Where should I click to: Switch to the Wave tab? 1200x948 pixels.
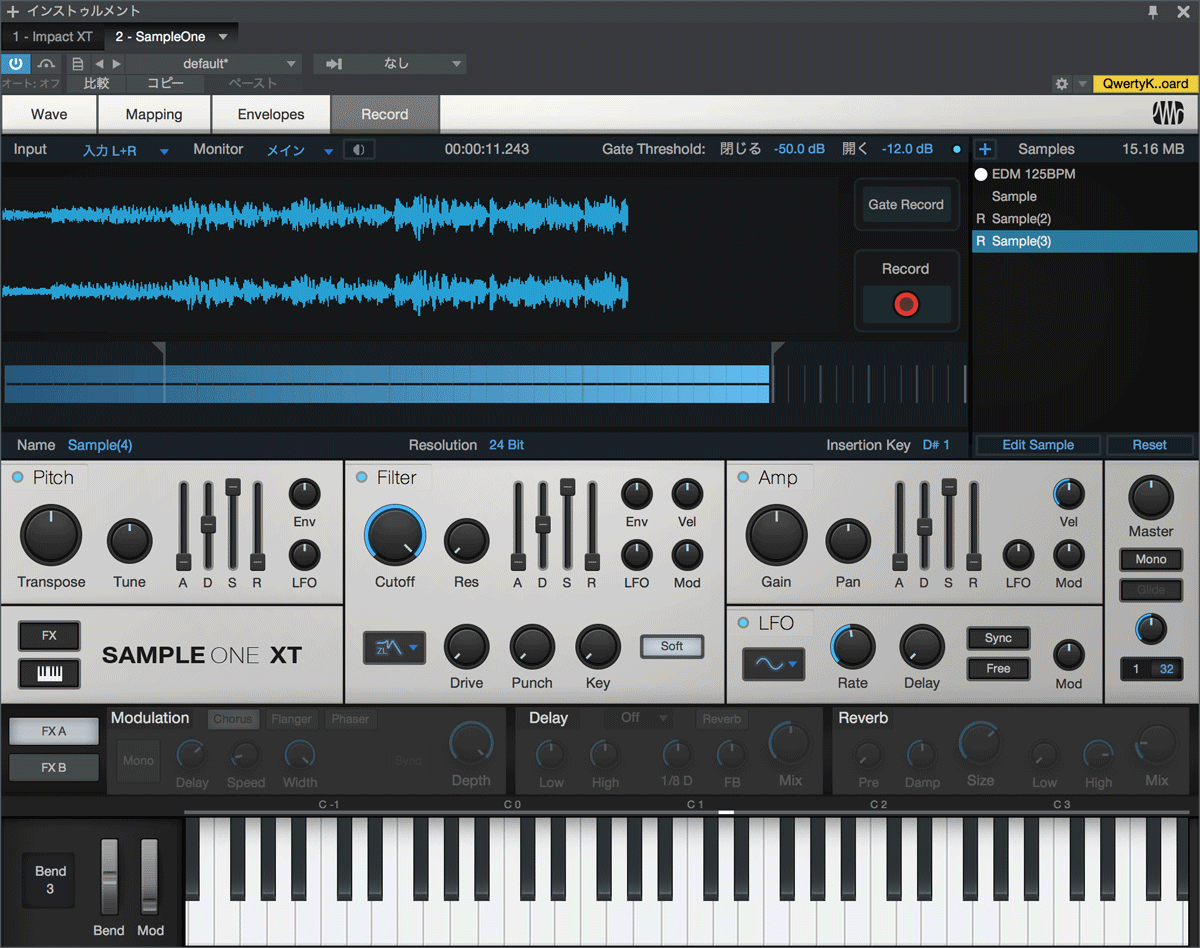click(49, 114)
